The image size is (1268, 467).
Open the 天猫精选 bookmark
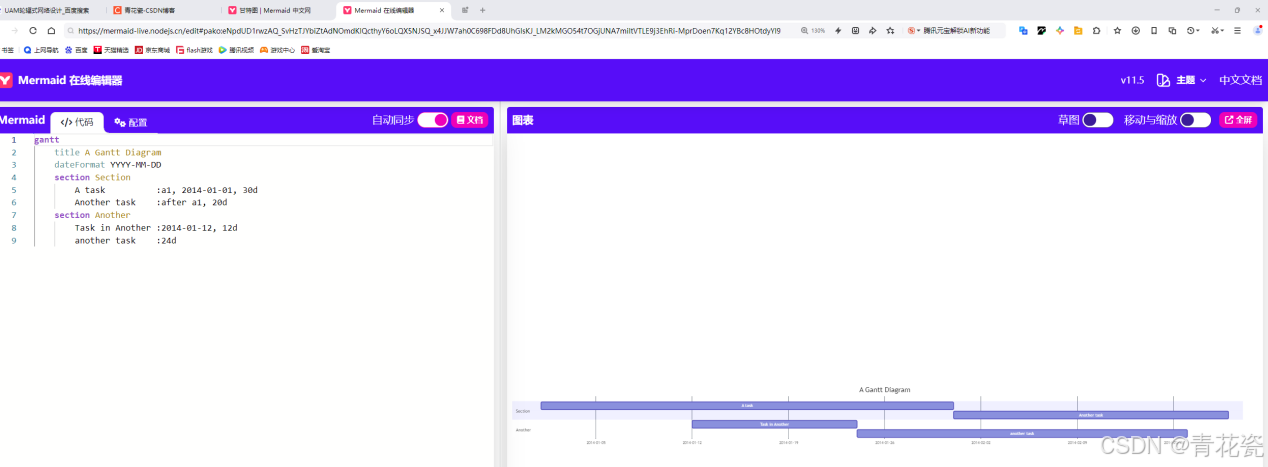pyautogui.click(x=111, y=49)
